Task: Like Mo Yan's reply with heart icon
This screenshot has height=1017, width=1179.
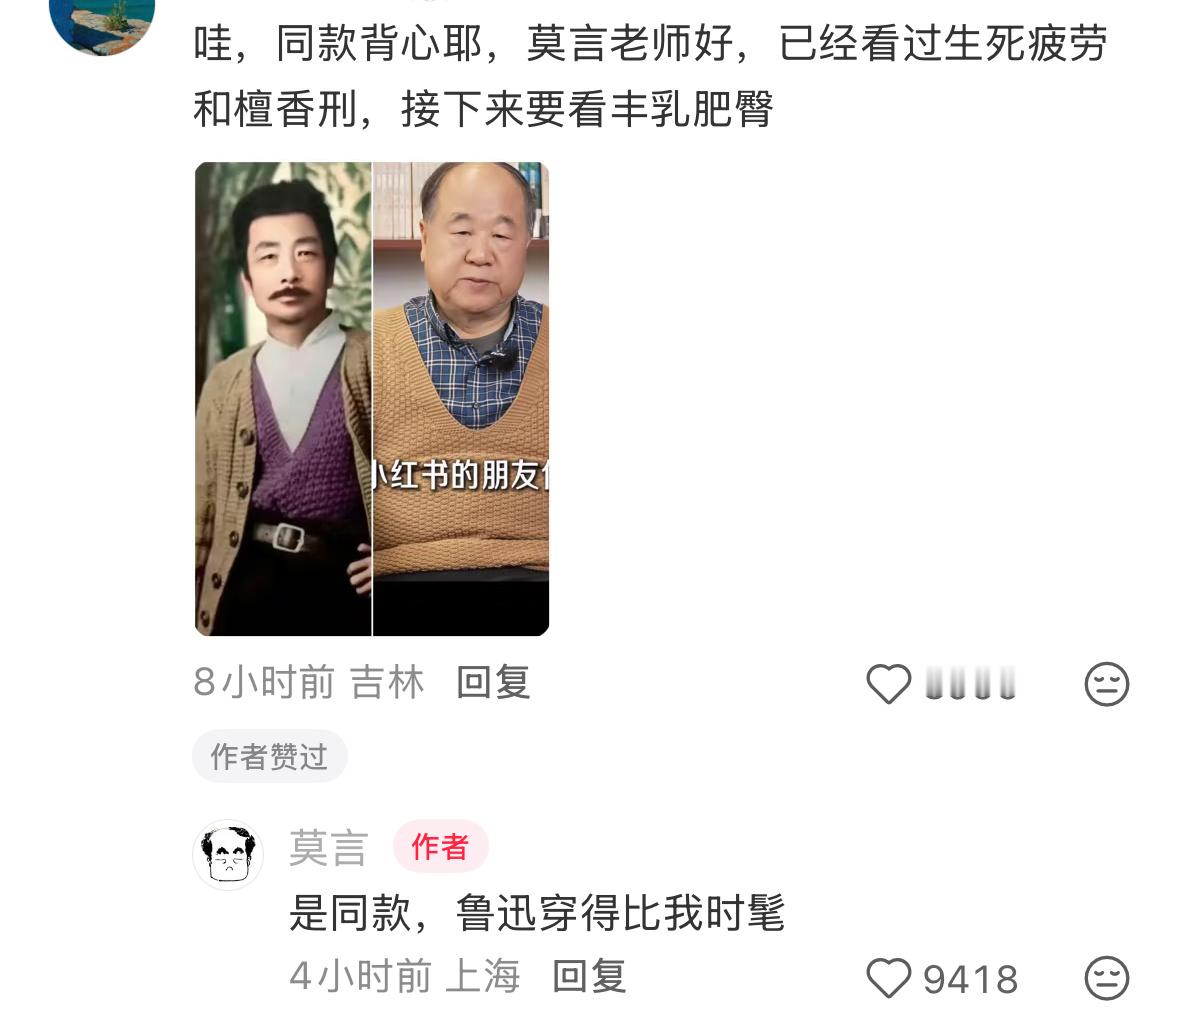Action: tap(889, 978)
